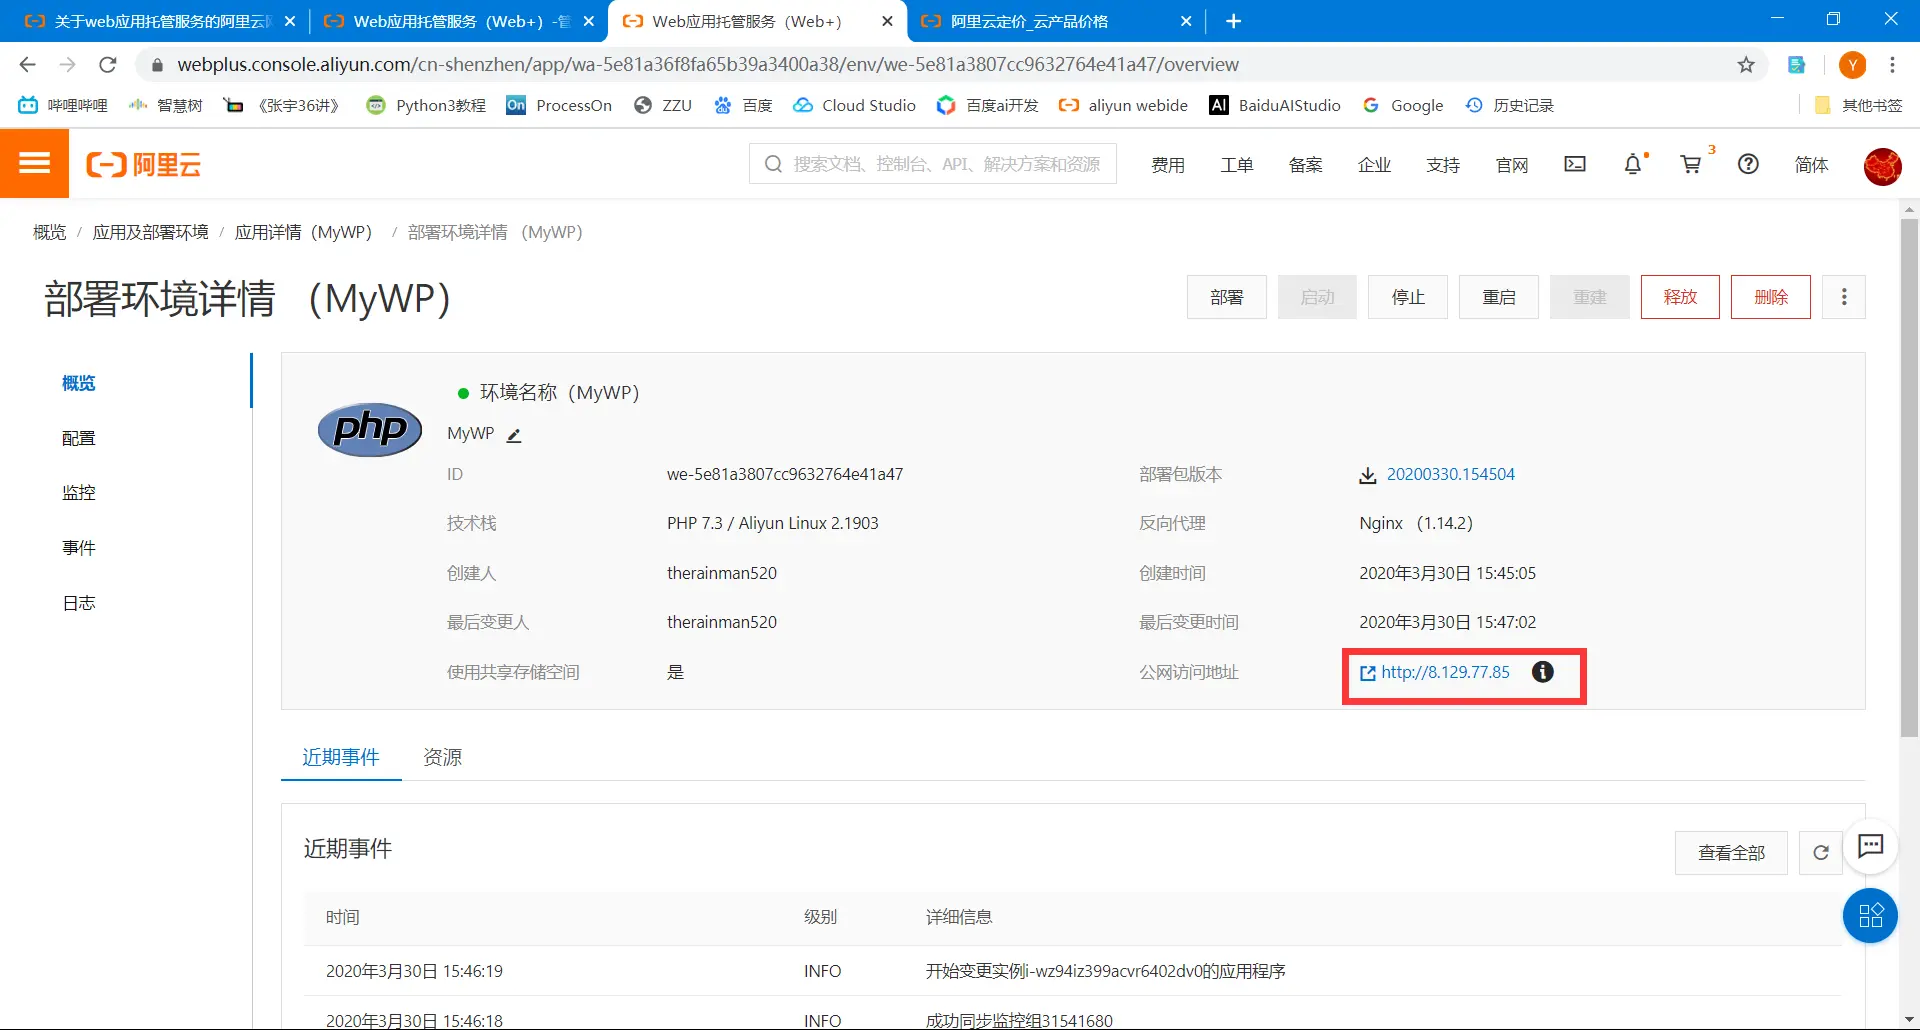Open the blue floating grid shortcut button
Image resolution: width=1920 pixels, height=1030 pixels.
(1870, 915)
